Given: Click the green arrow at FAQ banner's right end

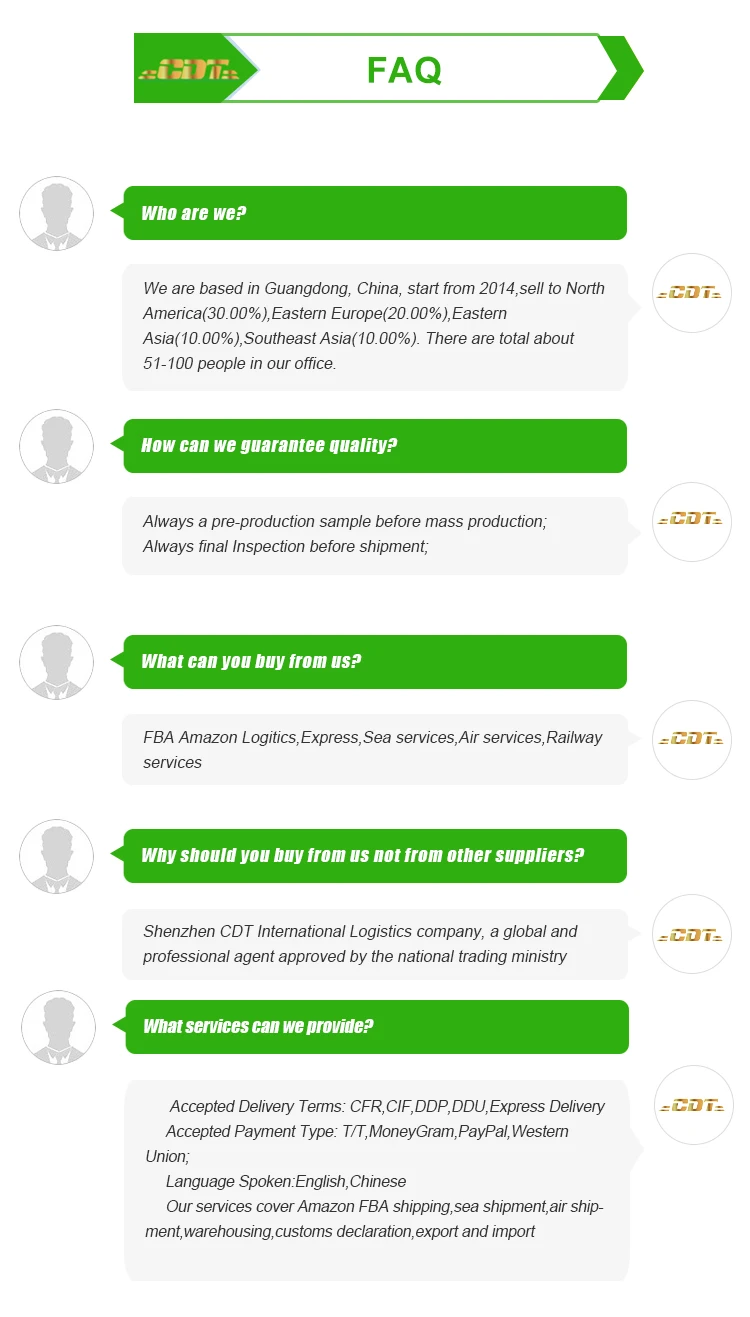Looking at the screenshot, I should [622, 69].
